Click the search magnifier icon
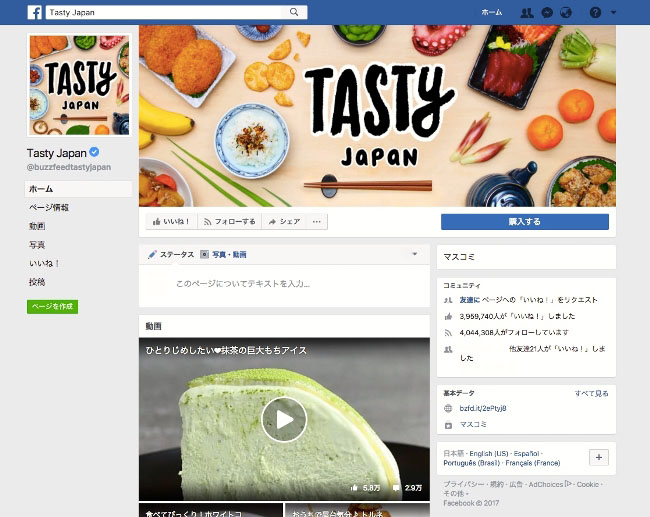 pos(294,12)
